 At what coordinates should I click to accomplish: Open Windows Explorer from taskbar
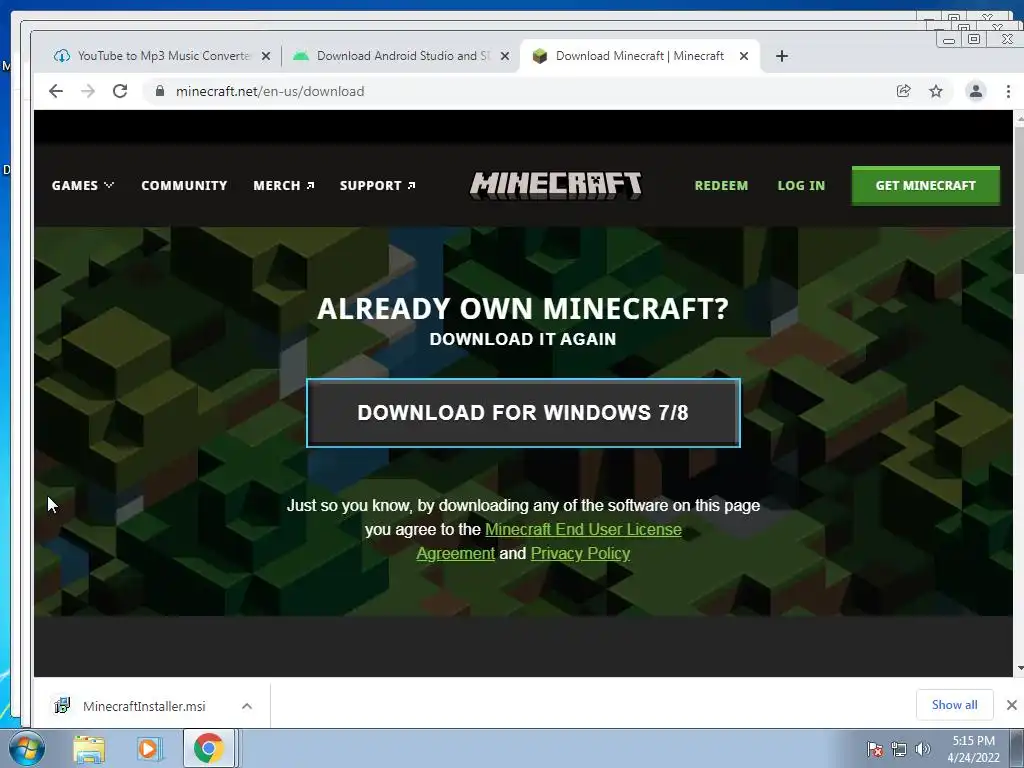click(89, 749)
